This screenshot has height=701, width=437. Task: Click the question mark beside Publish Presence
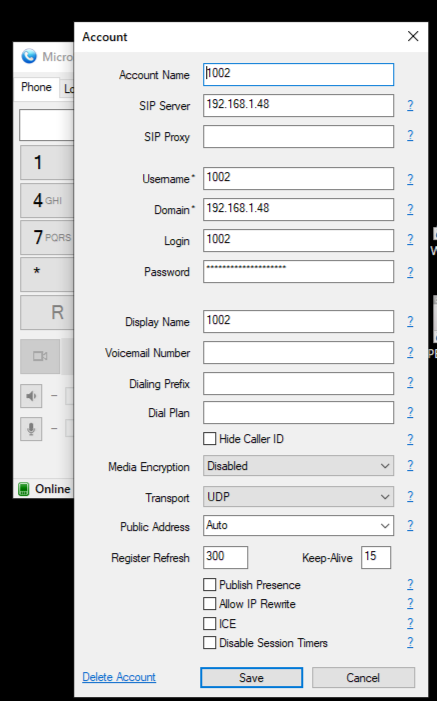410,584
